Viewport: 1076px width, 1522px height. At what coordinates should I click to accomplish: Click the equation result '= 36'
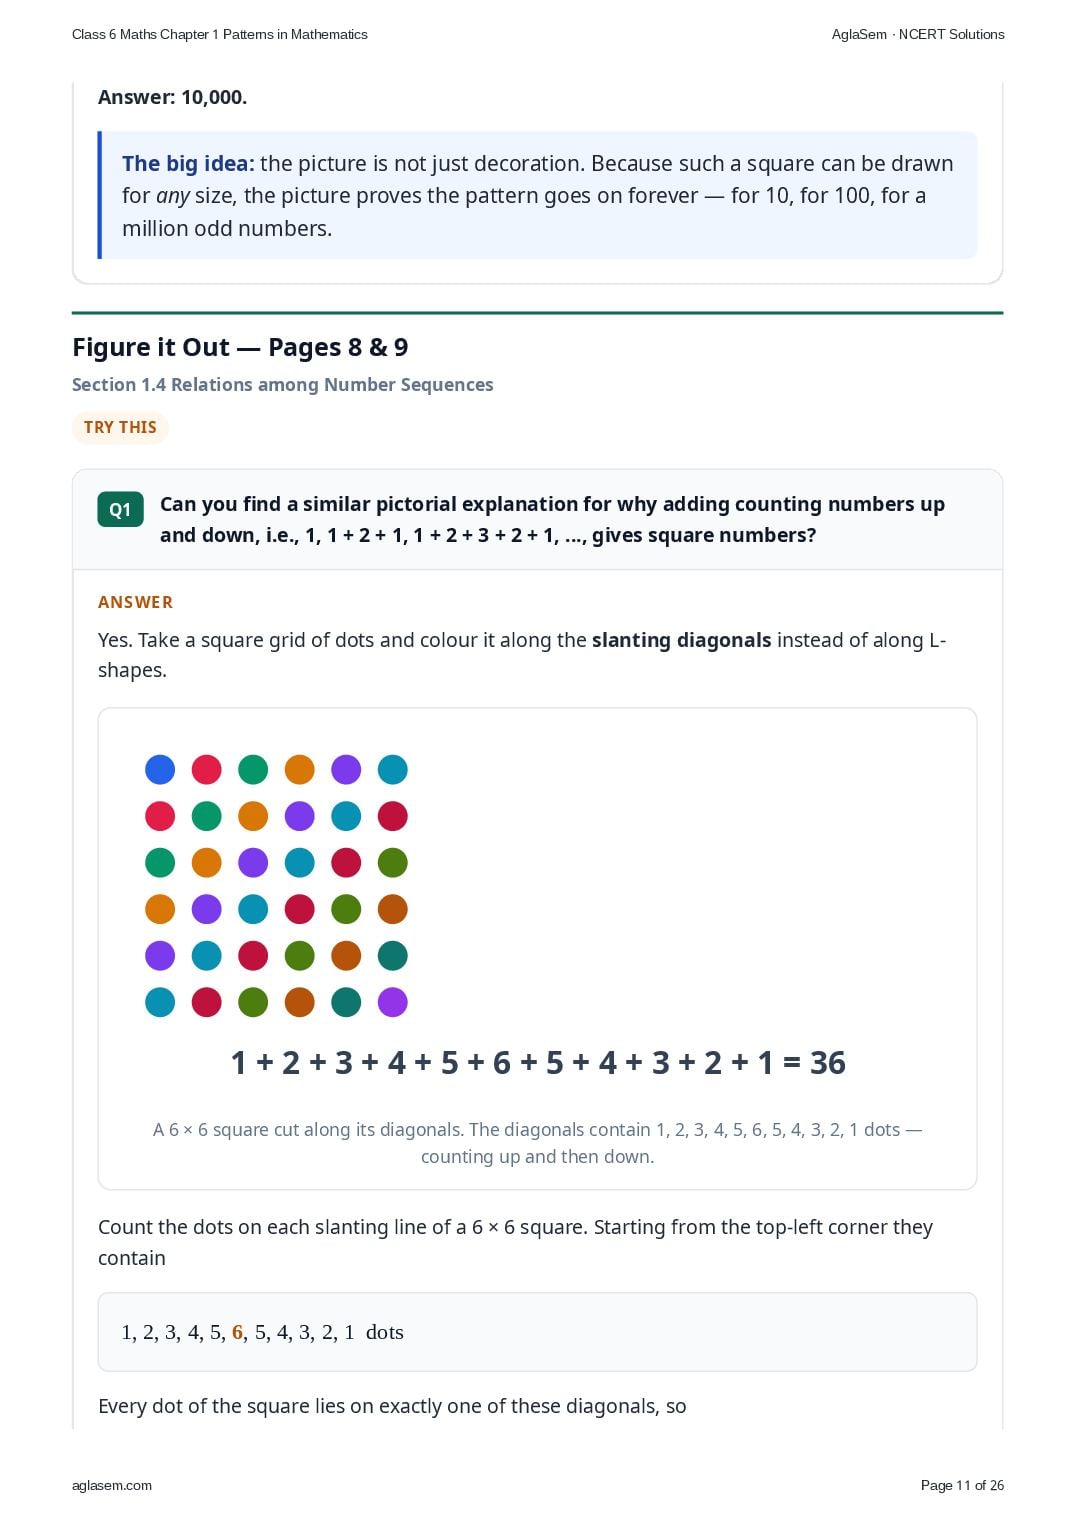(x=814, y=1062)
